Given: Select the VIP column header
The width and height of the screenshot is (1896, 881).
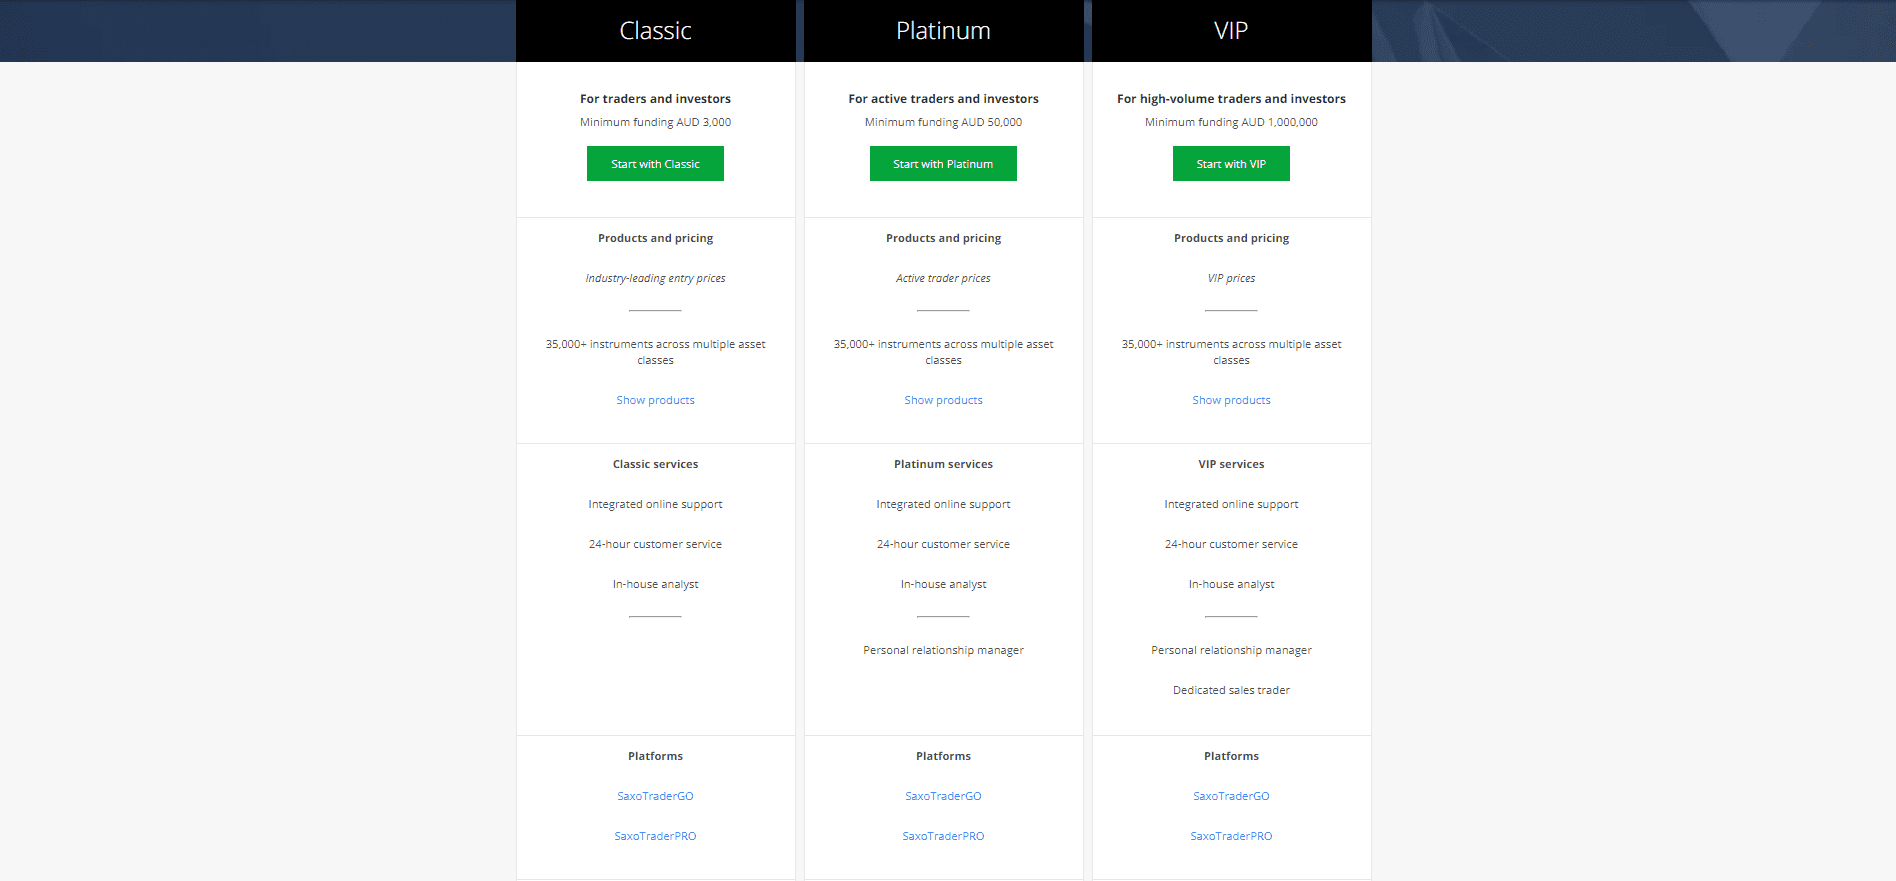Looking at the screenshot, I should pos(1231,31).
